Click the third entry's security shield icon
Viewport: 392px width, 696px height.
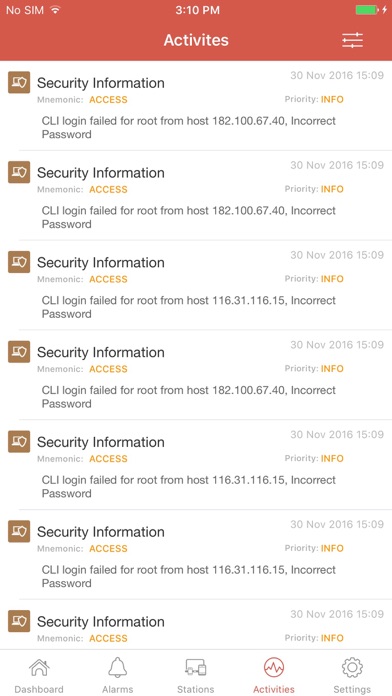(19, 262)
